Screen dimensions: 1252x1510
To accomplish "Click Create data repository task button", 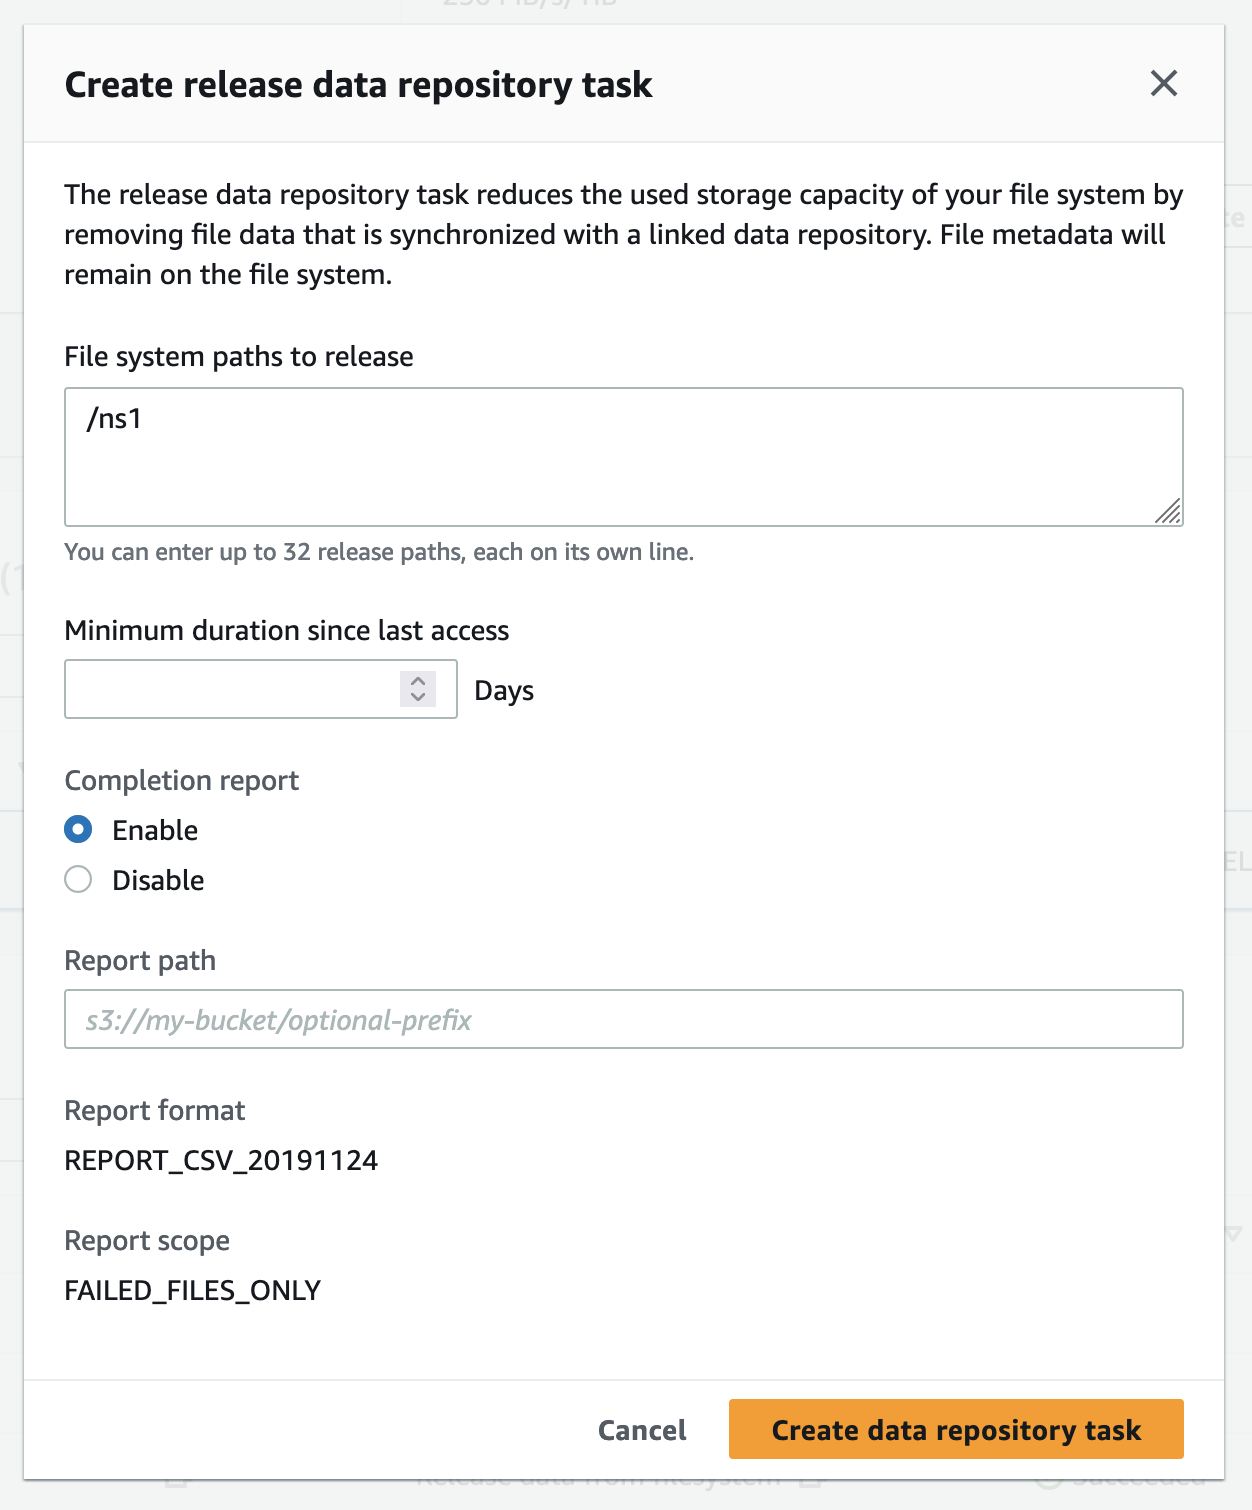I will pos(955,1430).
